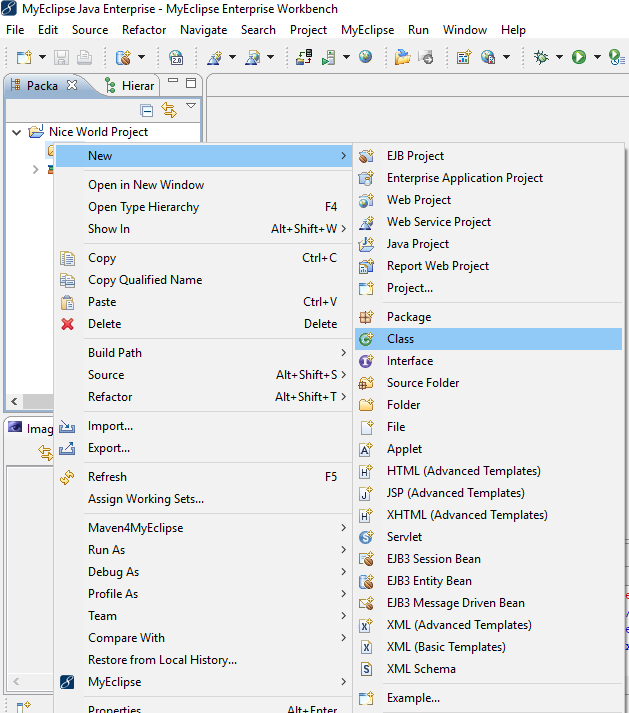Select XML Schema in New submenu
Viewport: 629px width, 713px height.
tap(488, 669)
